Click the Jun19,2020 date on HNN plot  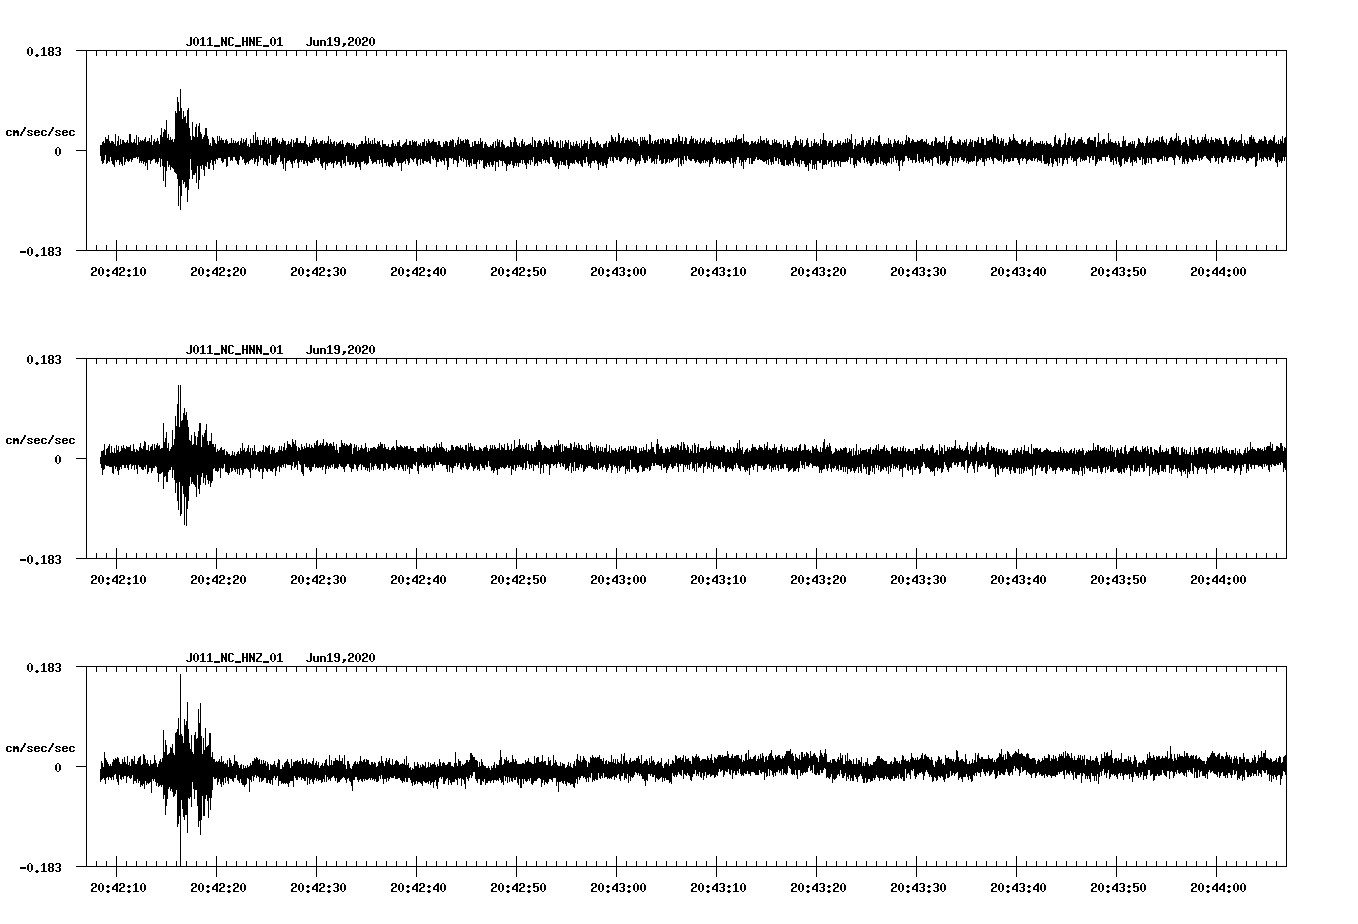tap(341, 350)
